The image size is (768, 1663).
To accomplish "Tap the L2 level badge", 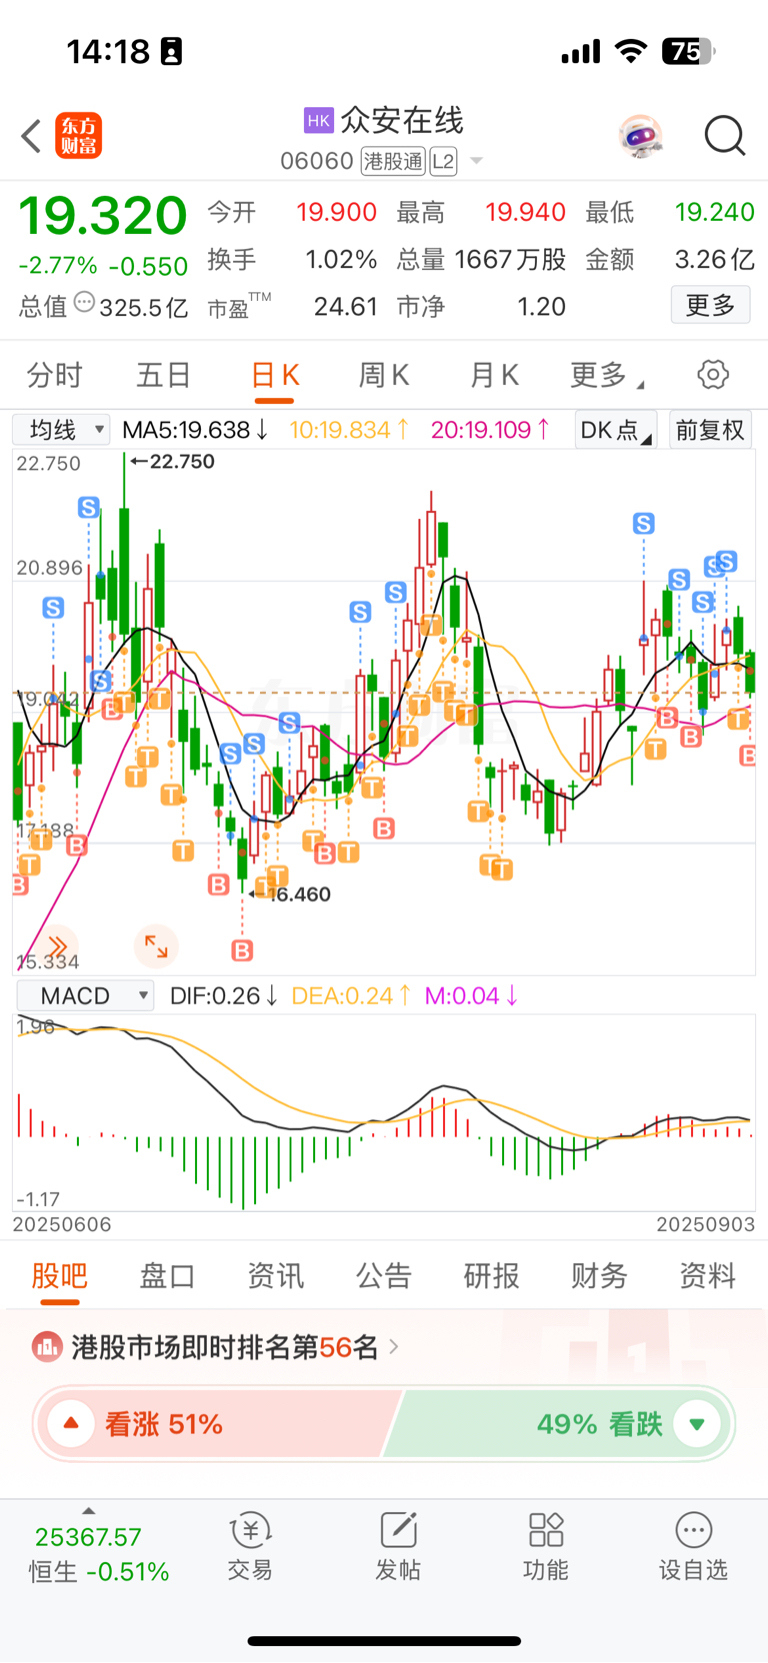I will 444,161.
